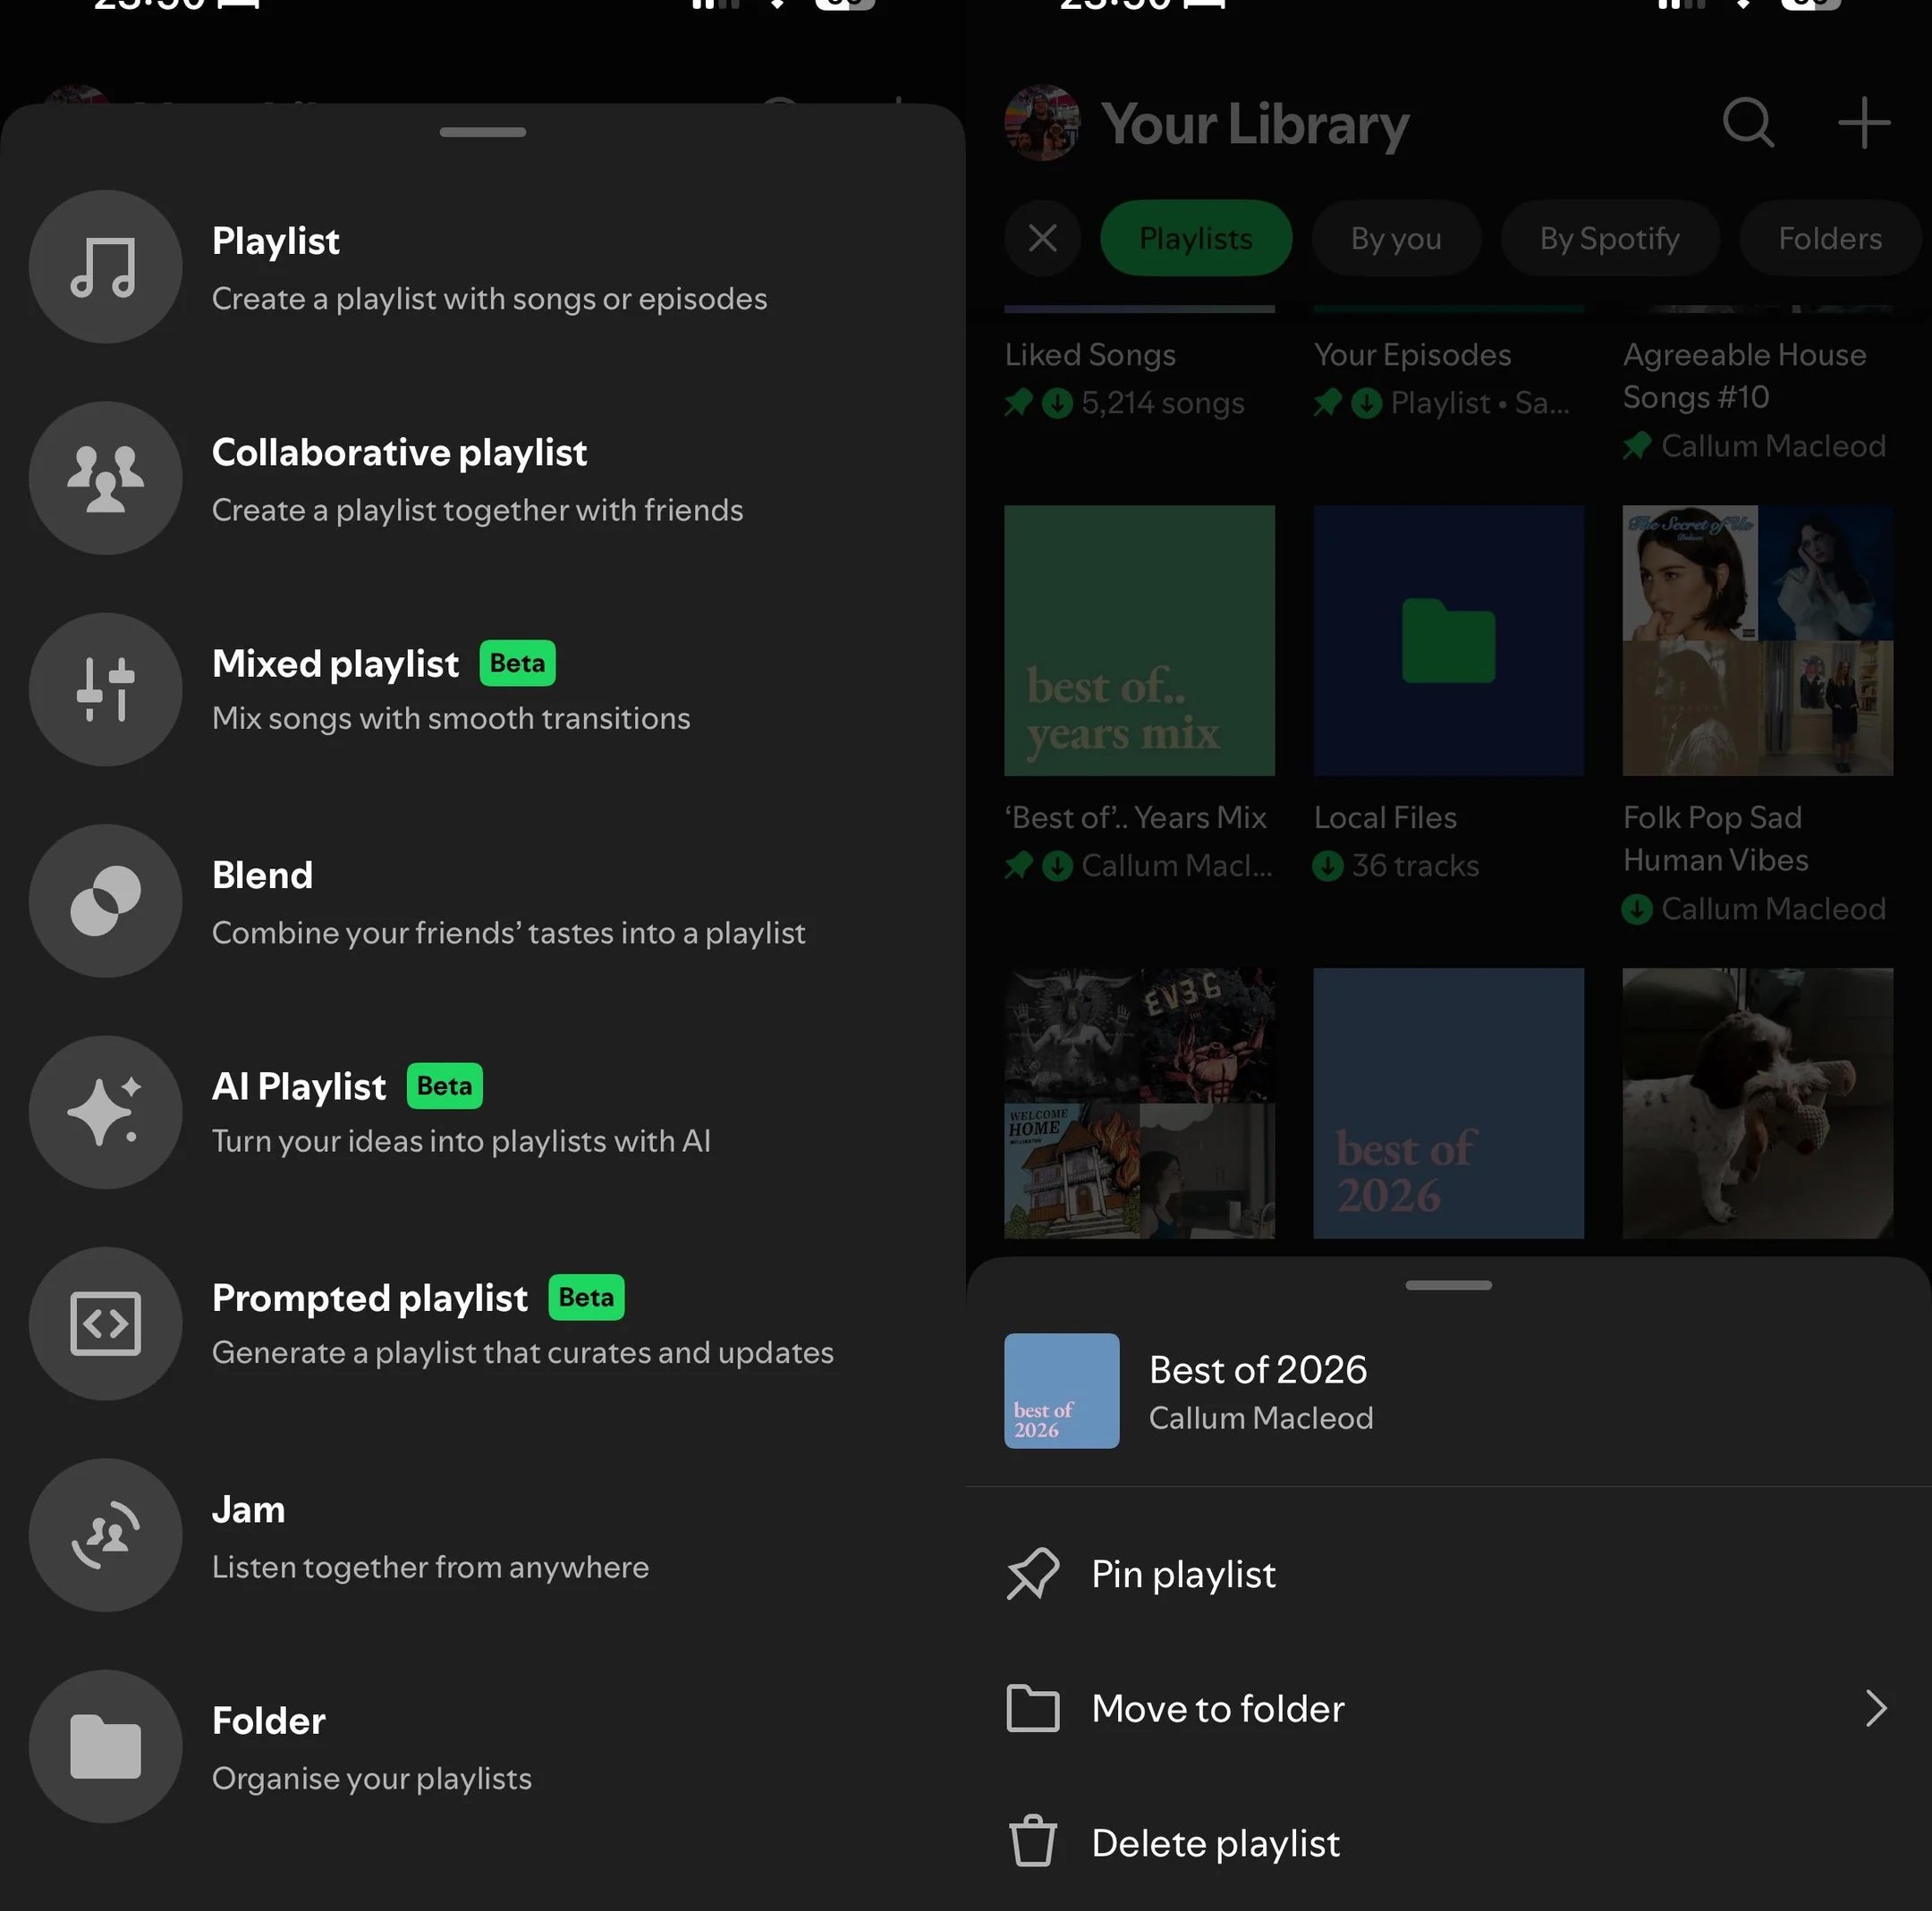Tap the download indicator on Local Files
The width and height of the screenshot is (1932, 1911).
click(1328, 866)
